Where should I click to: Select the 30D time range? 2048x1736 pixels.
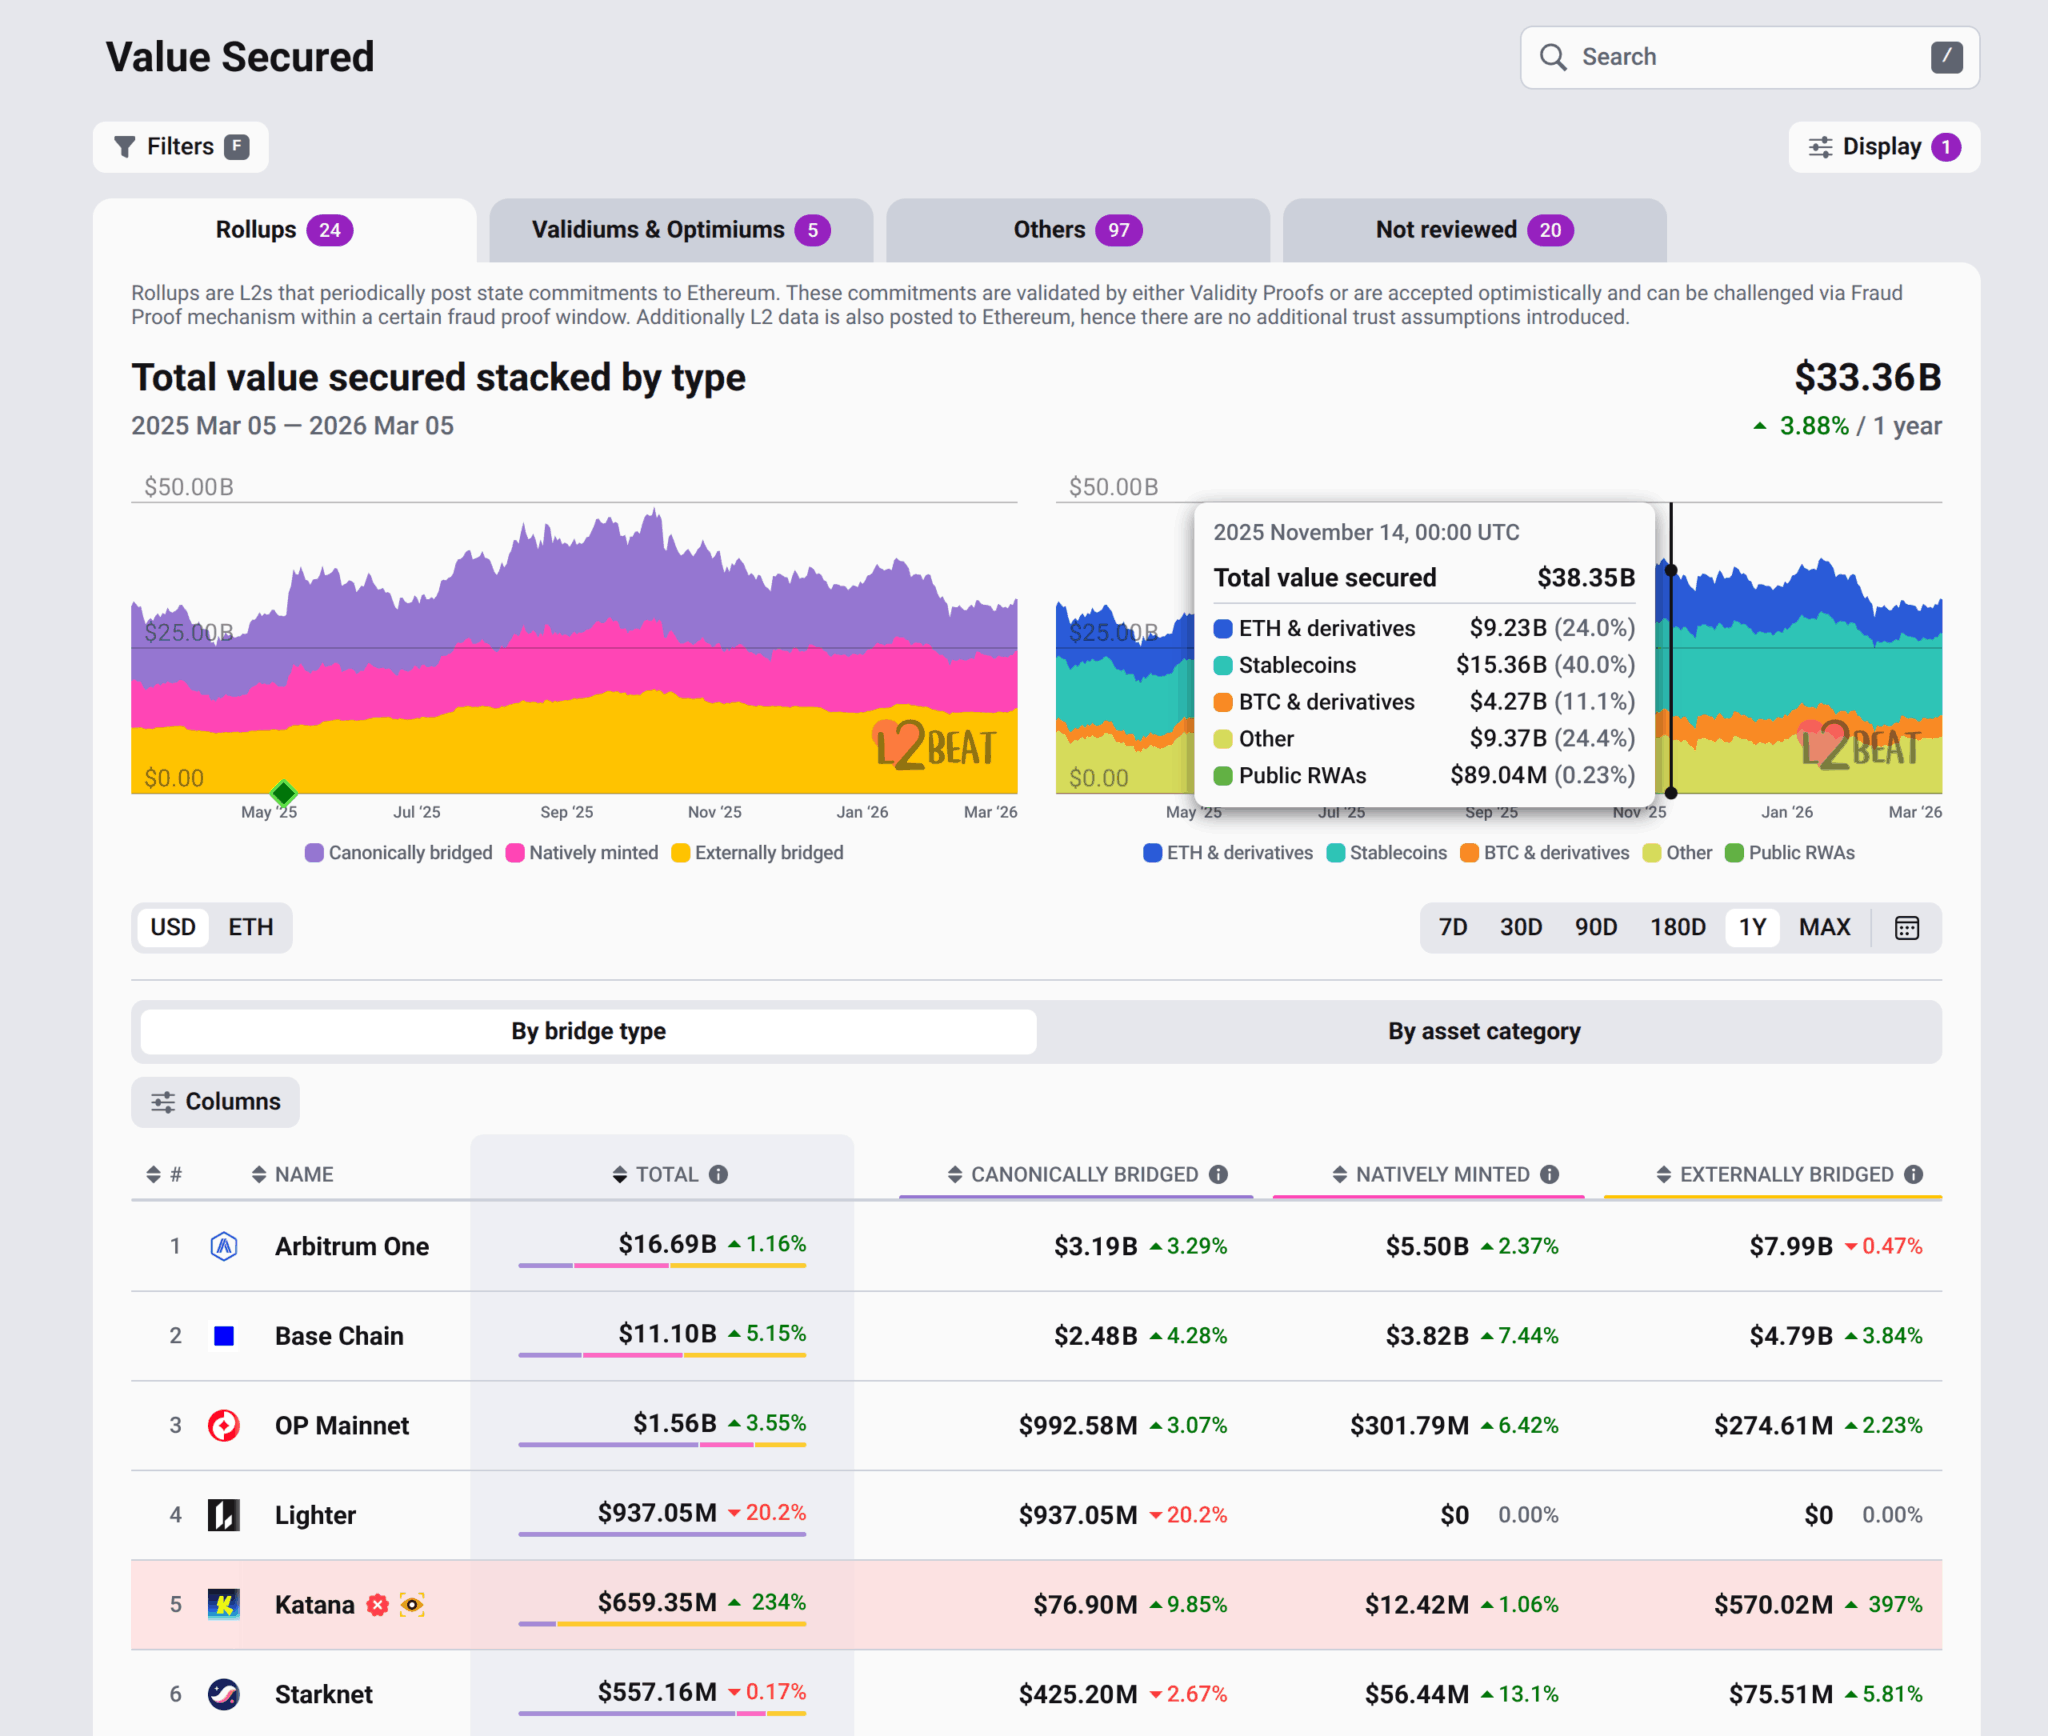pyautogui.click(x=1520, y=927)
